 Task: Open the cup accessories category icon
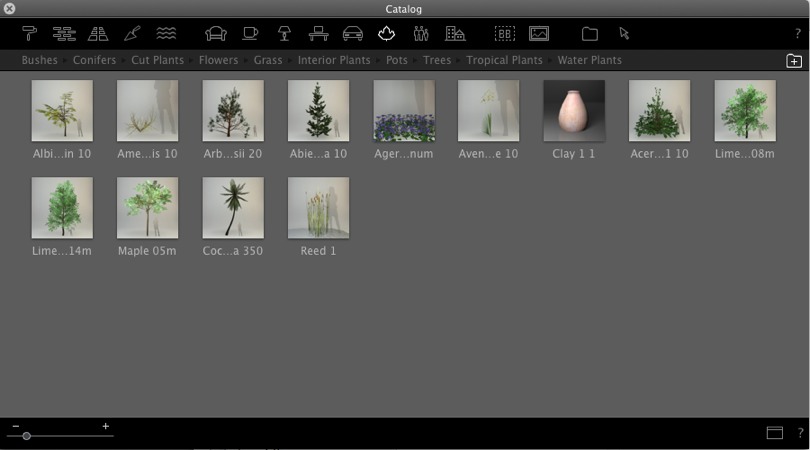tap(250, 34)
